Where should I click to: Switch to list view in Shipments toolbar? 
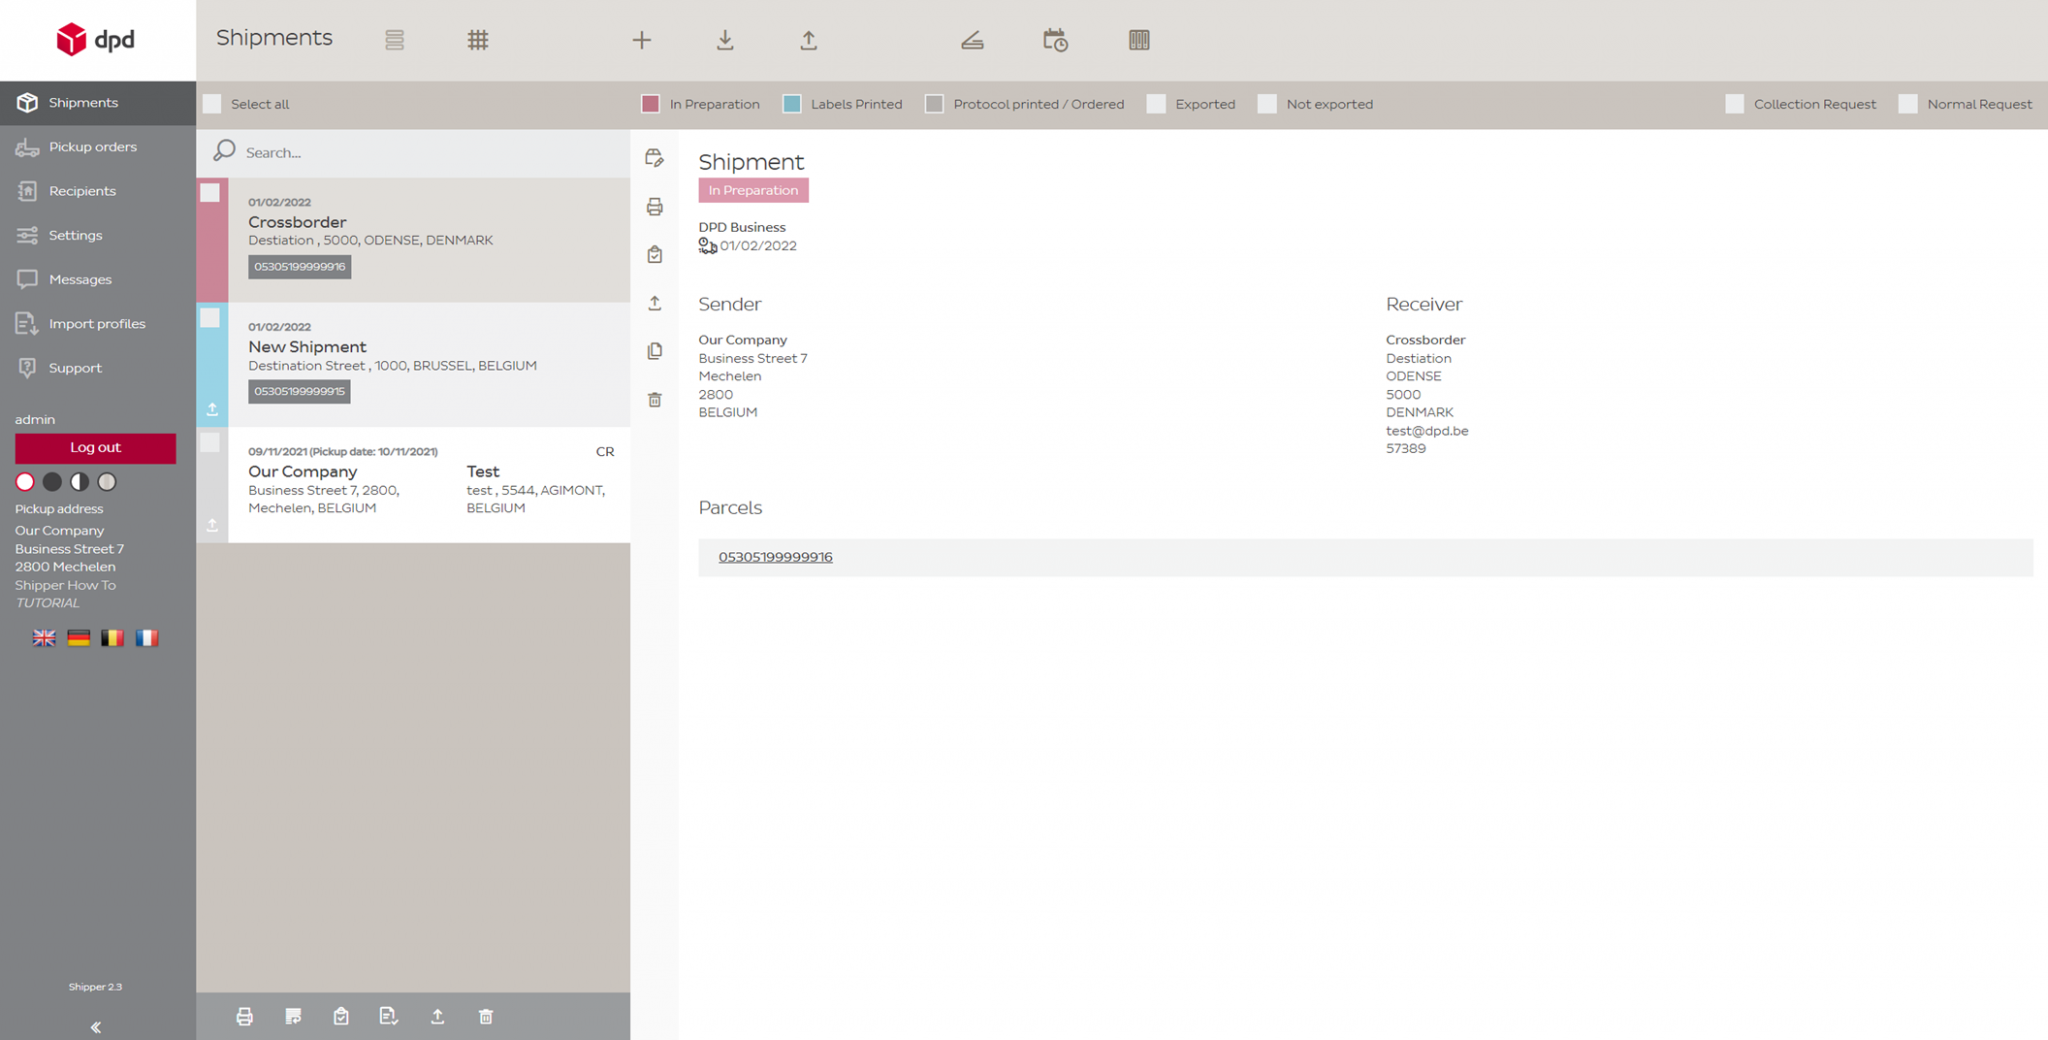pyautogui.click(x=394, y=40)
